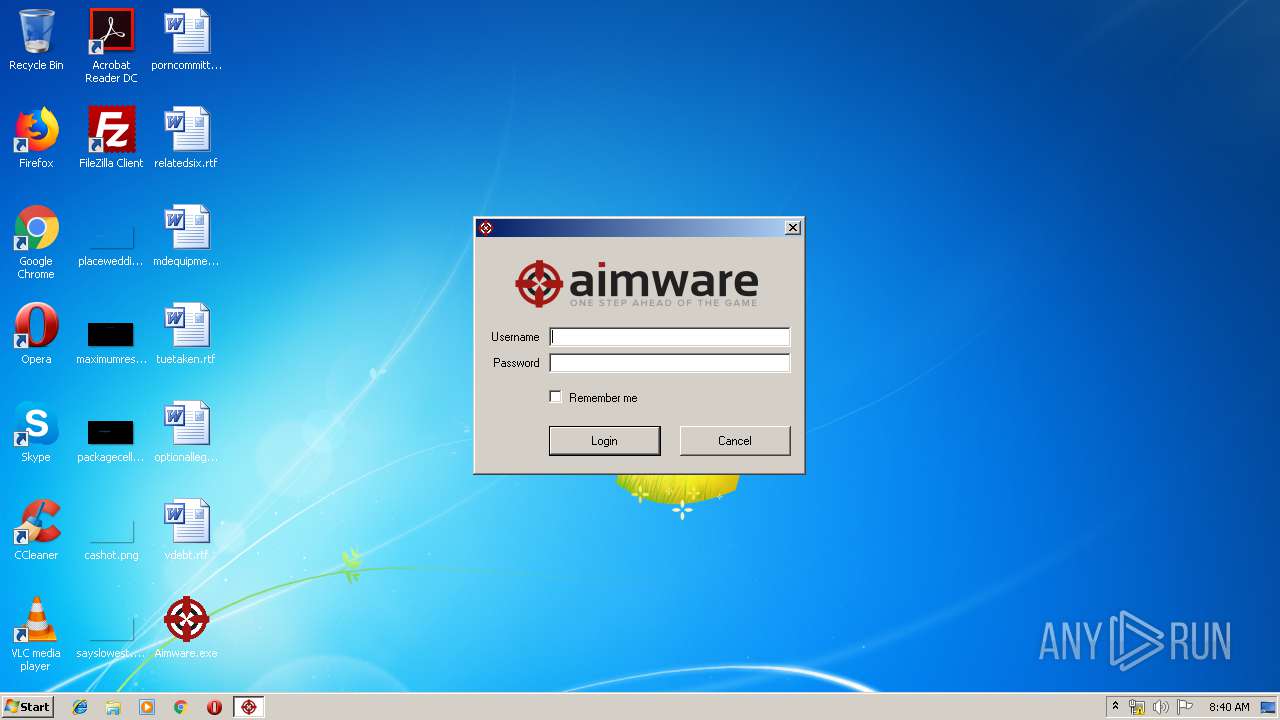Open the Skype desktop shortcut
The height and width of the screenshot is (720, 1280).
[x=36, y=432]
